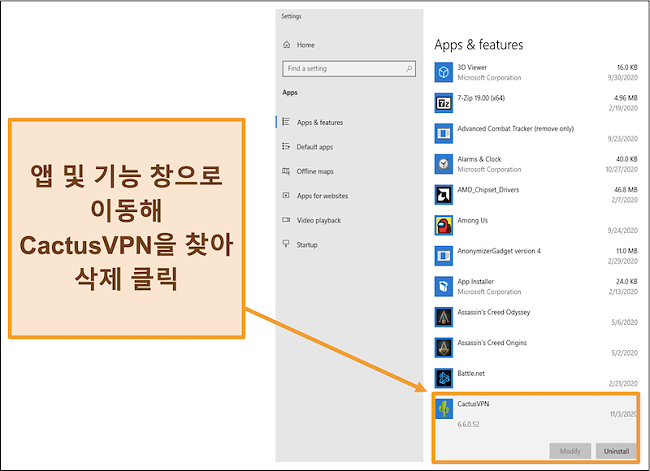Open Offline maps settings page
Viewport: 650px width, 471px height.
pyautogui.click(x=315, y=171)
